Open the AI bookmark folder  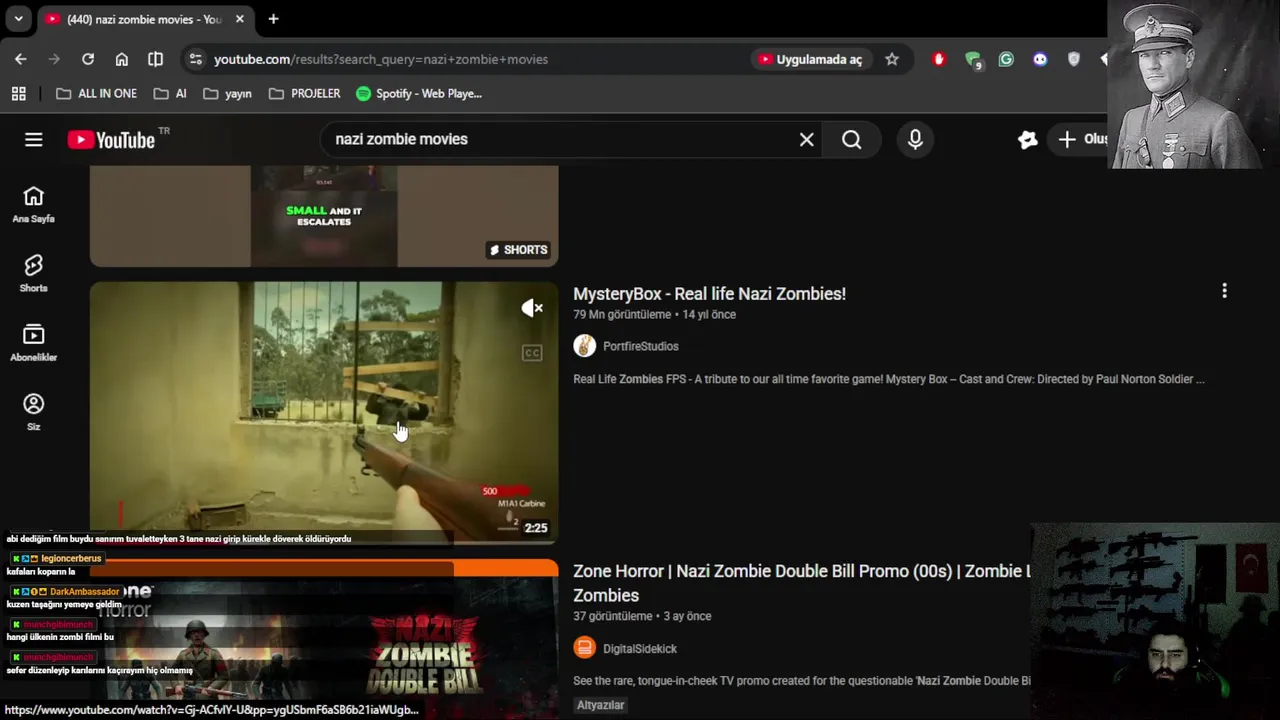tap(170, 93)
